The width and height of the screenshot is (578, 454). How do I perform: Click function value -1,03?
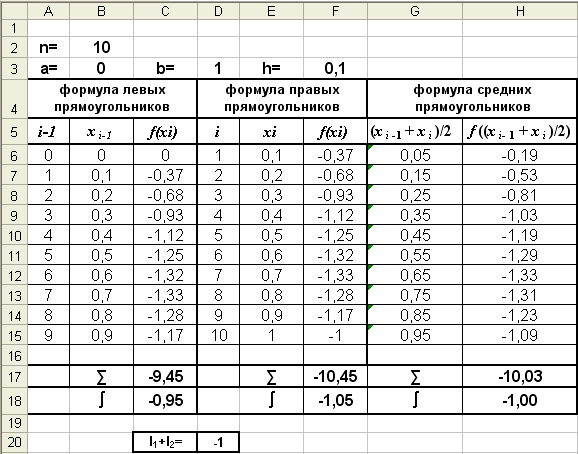tap(520, 215)
